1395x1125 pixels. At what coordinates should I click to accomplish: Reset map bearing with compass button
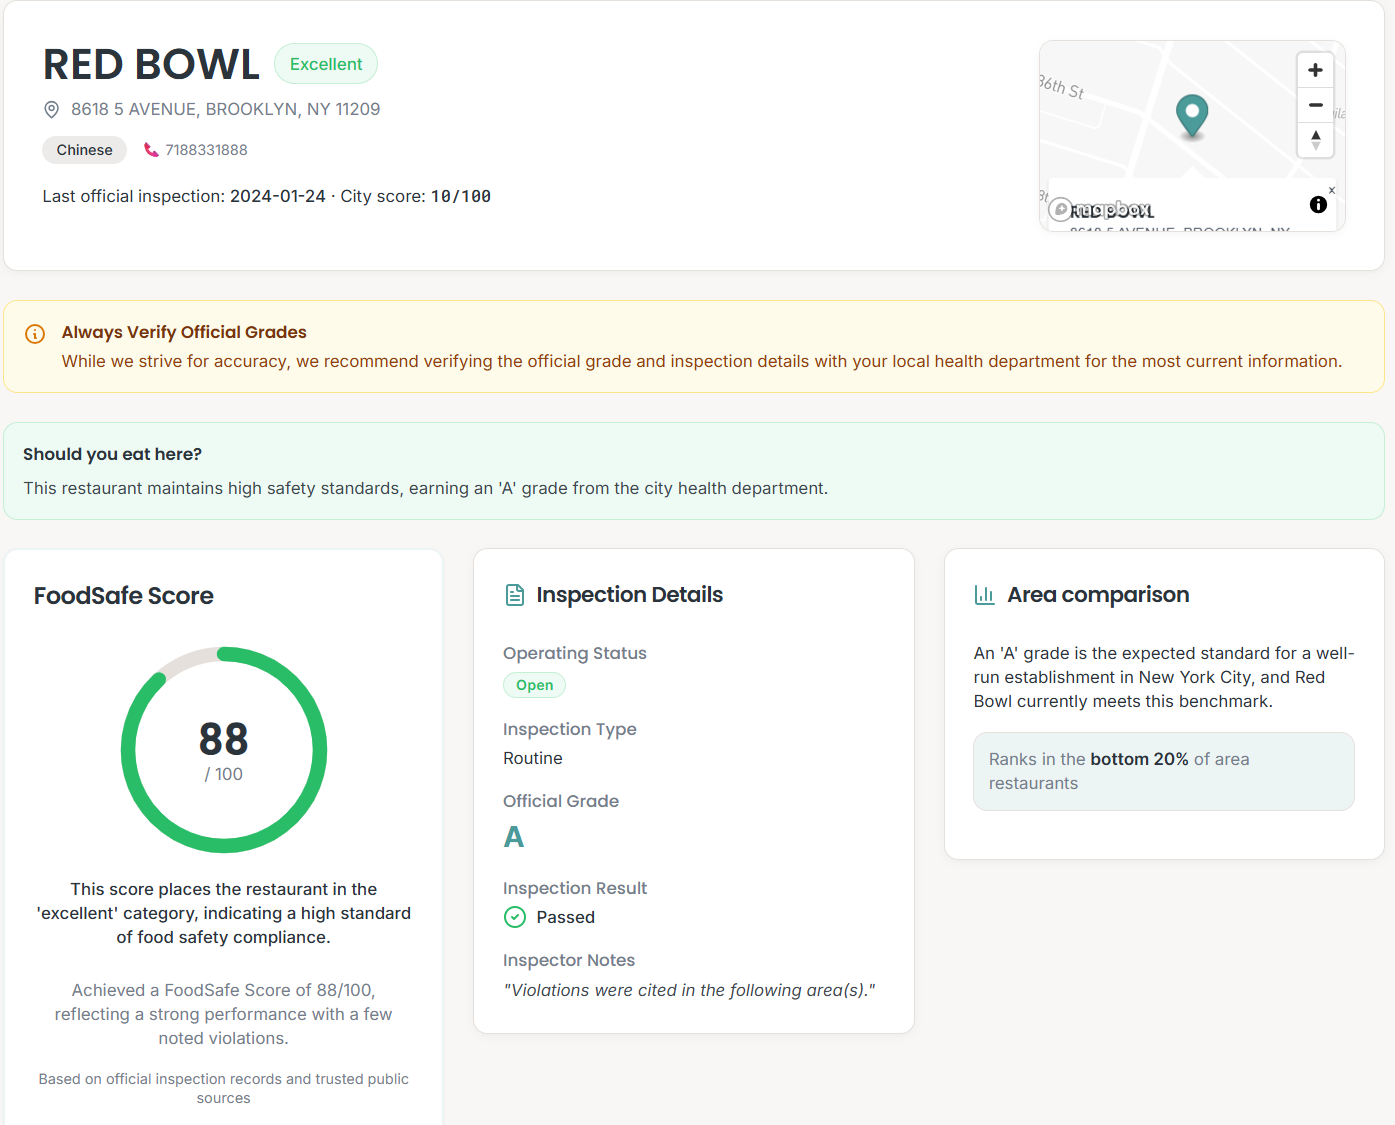1315,140
